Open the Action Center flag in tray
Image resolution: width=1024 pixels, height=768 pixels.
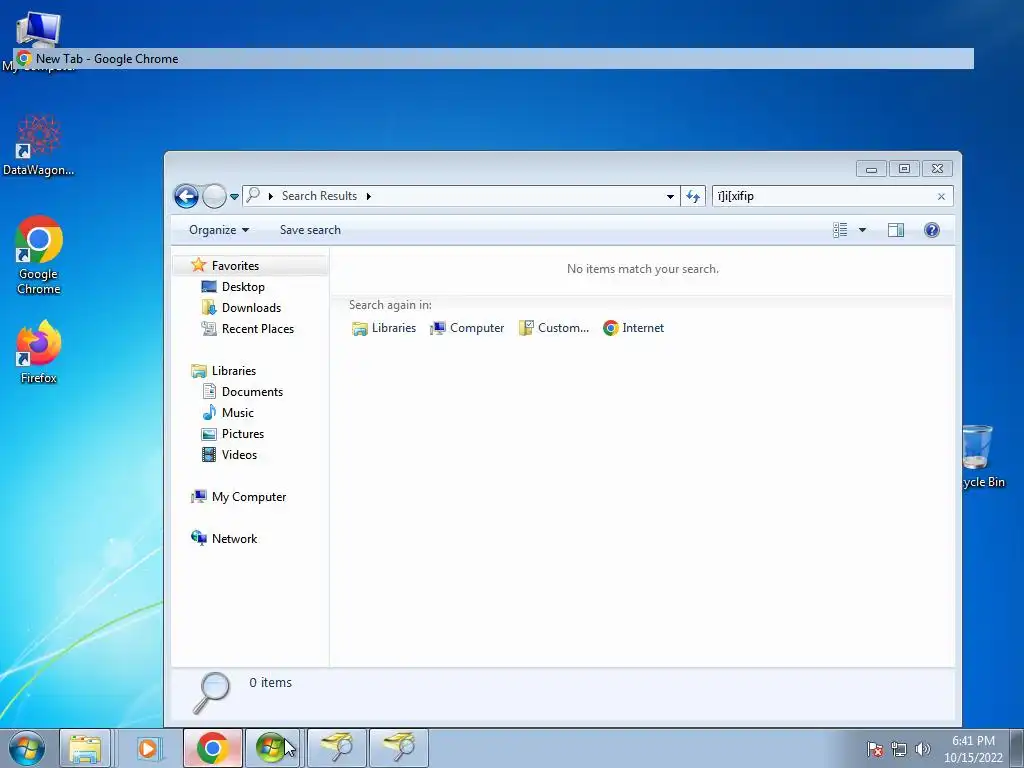pos(874,750)
